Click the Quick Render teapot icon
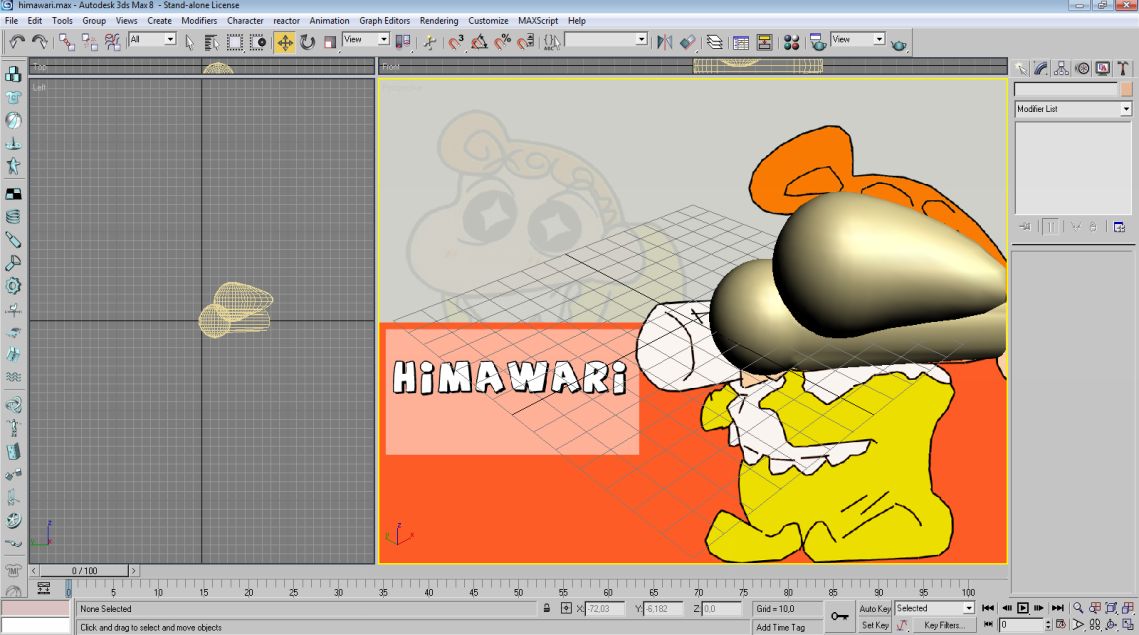Image resolution: width=1139 pixels, height=635 pixels. pos(899,44)
